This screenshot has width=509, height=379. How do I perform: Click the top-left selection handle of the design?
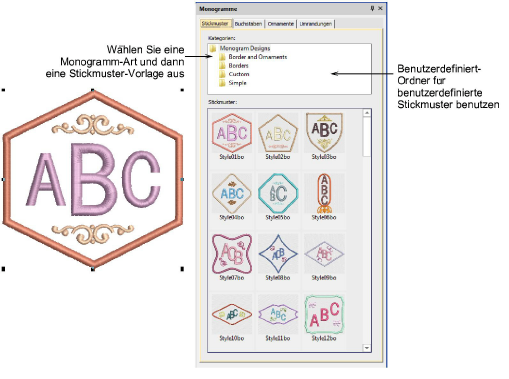coord(3,90)
